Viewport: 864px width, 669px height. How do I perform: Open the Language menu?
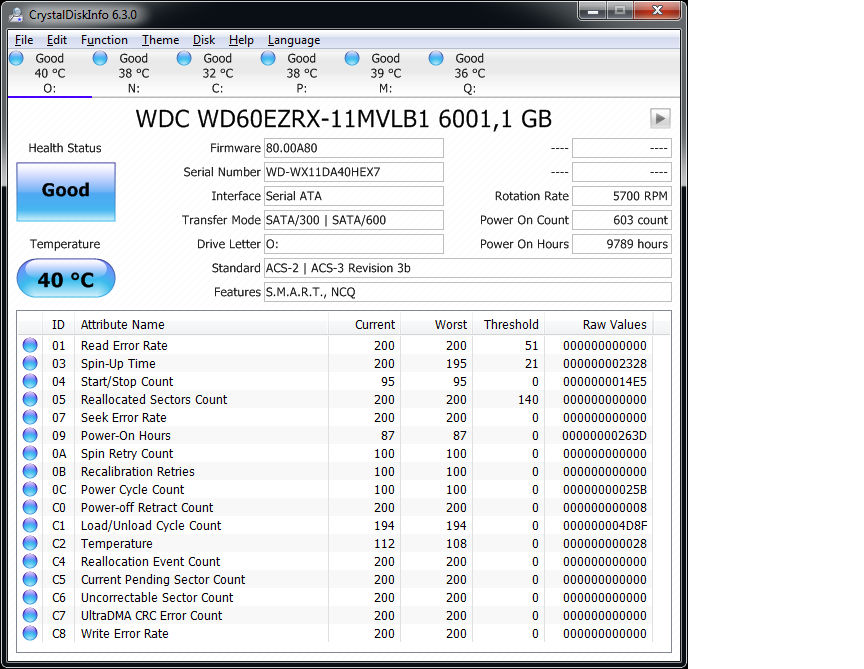[294, 40]
